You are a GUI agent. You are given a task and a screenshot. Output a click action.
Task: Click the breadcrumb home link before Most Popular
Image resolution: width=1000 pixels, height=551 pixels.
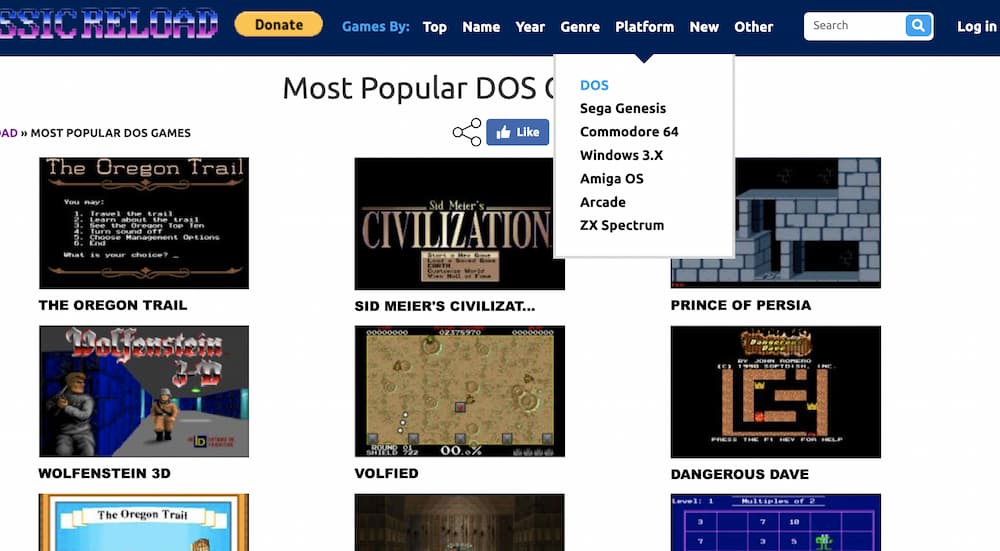(x=8, y=133)
